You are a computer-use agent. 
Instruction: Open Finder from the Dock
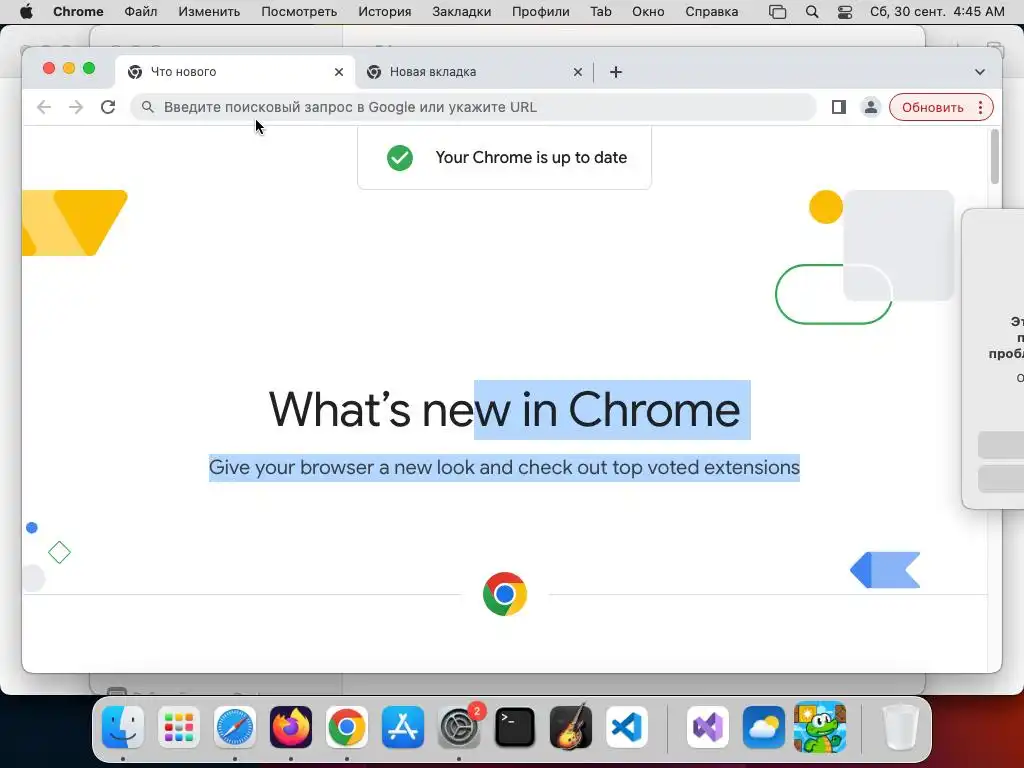coord(123,727)
